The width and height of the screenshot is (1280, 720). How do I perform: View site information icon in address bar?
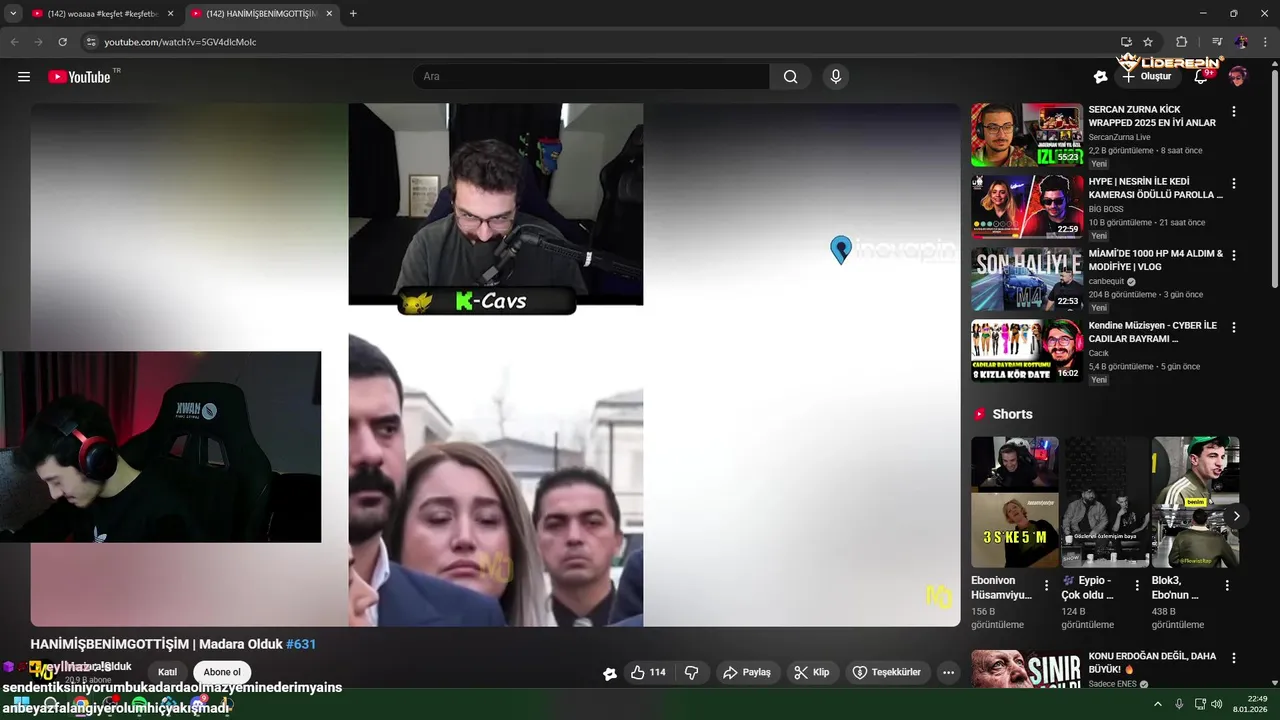(91, 42)
